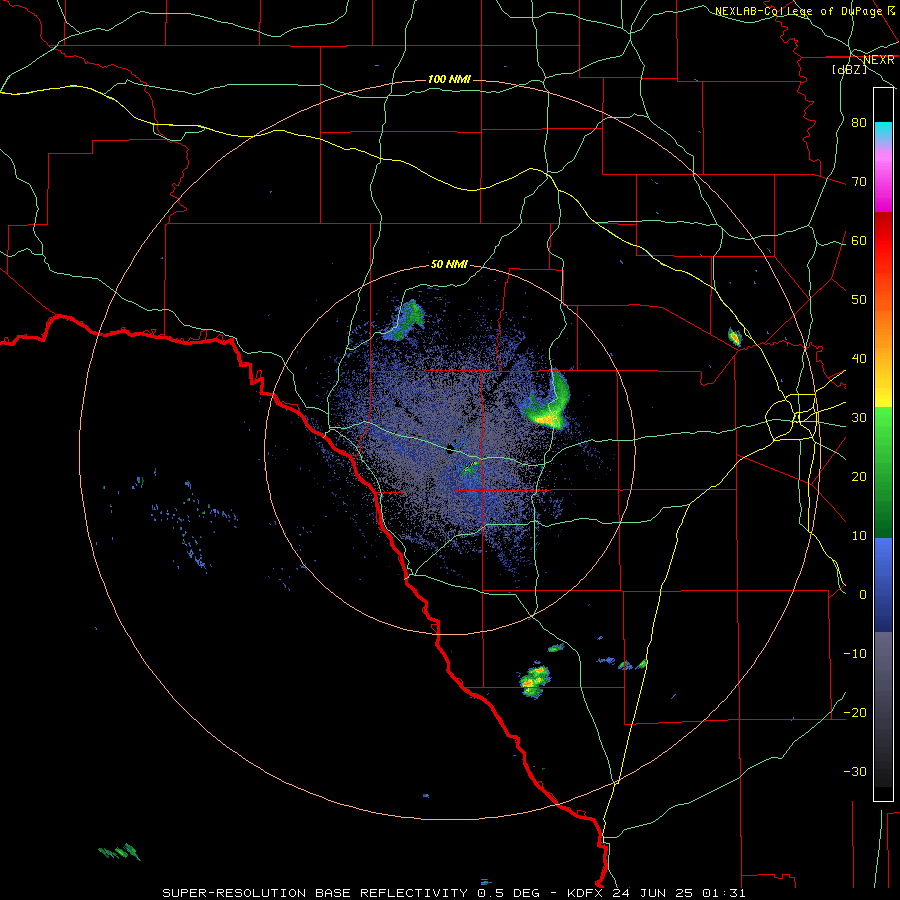900x900 pixels.
Task: Click the 80 value on the dBZ scale
Action: tap(859, 122)
